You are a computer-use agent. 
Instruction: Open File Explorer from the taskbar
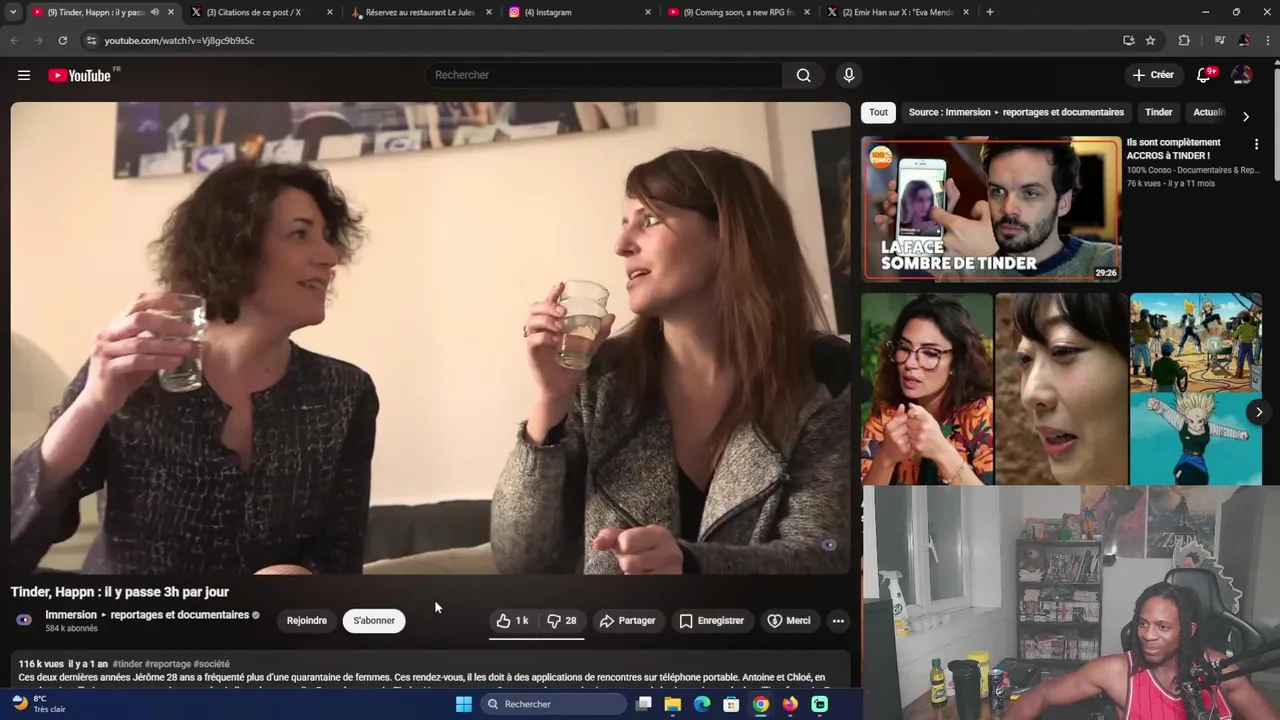(673, 704)
